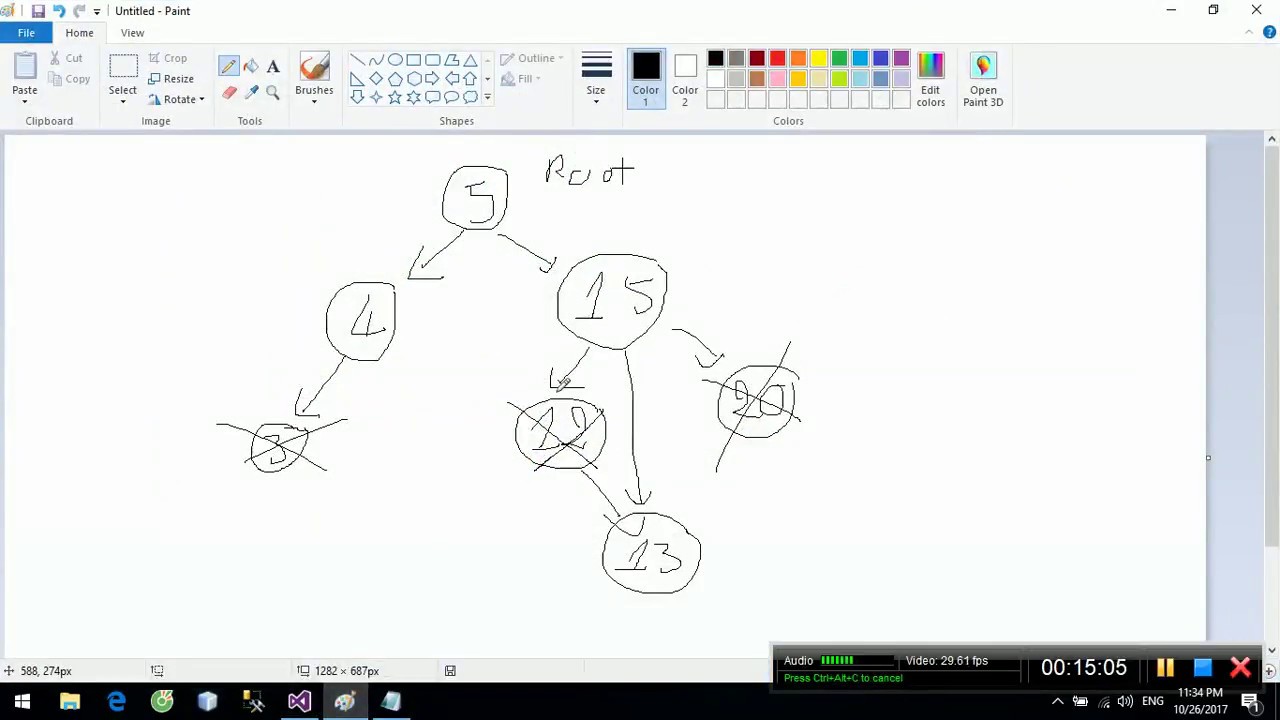The width and height of the screenshot is (1280, 720).
Task: Select the Color picker eyedropper tool
Action: 251,92
